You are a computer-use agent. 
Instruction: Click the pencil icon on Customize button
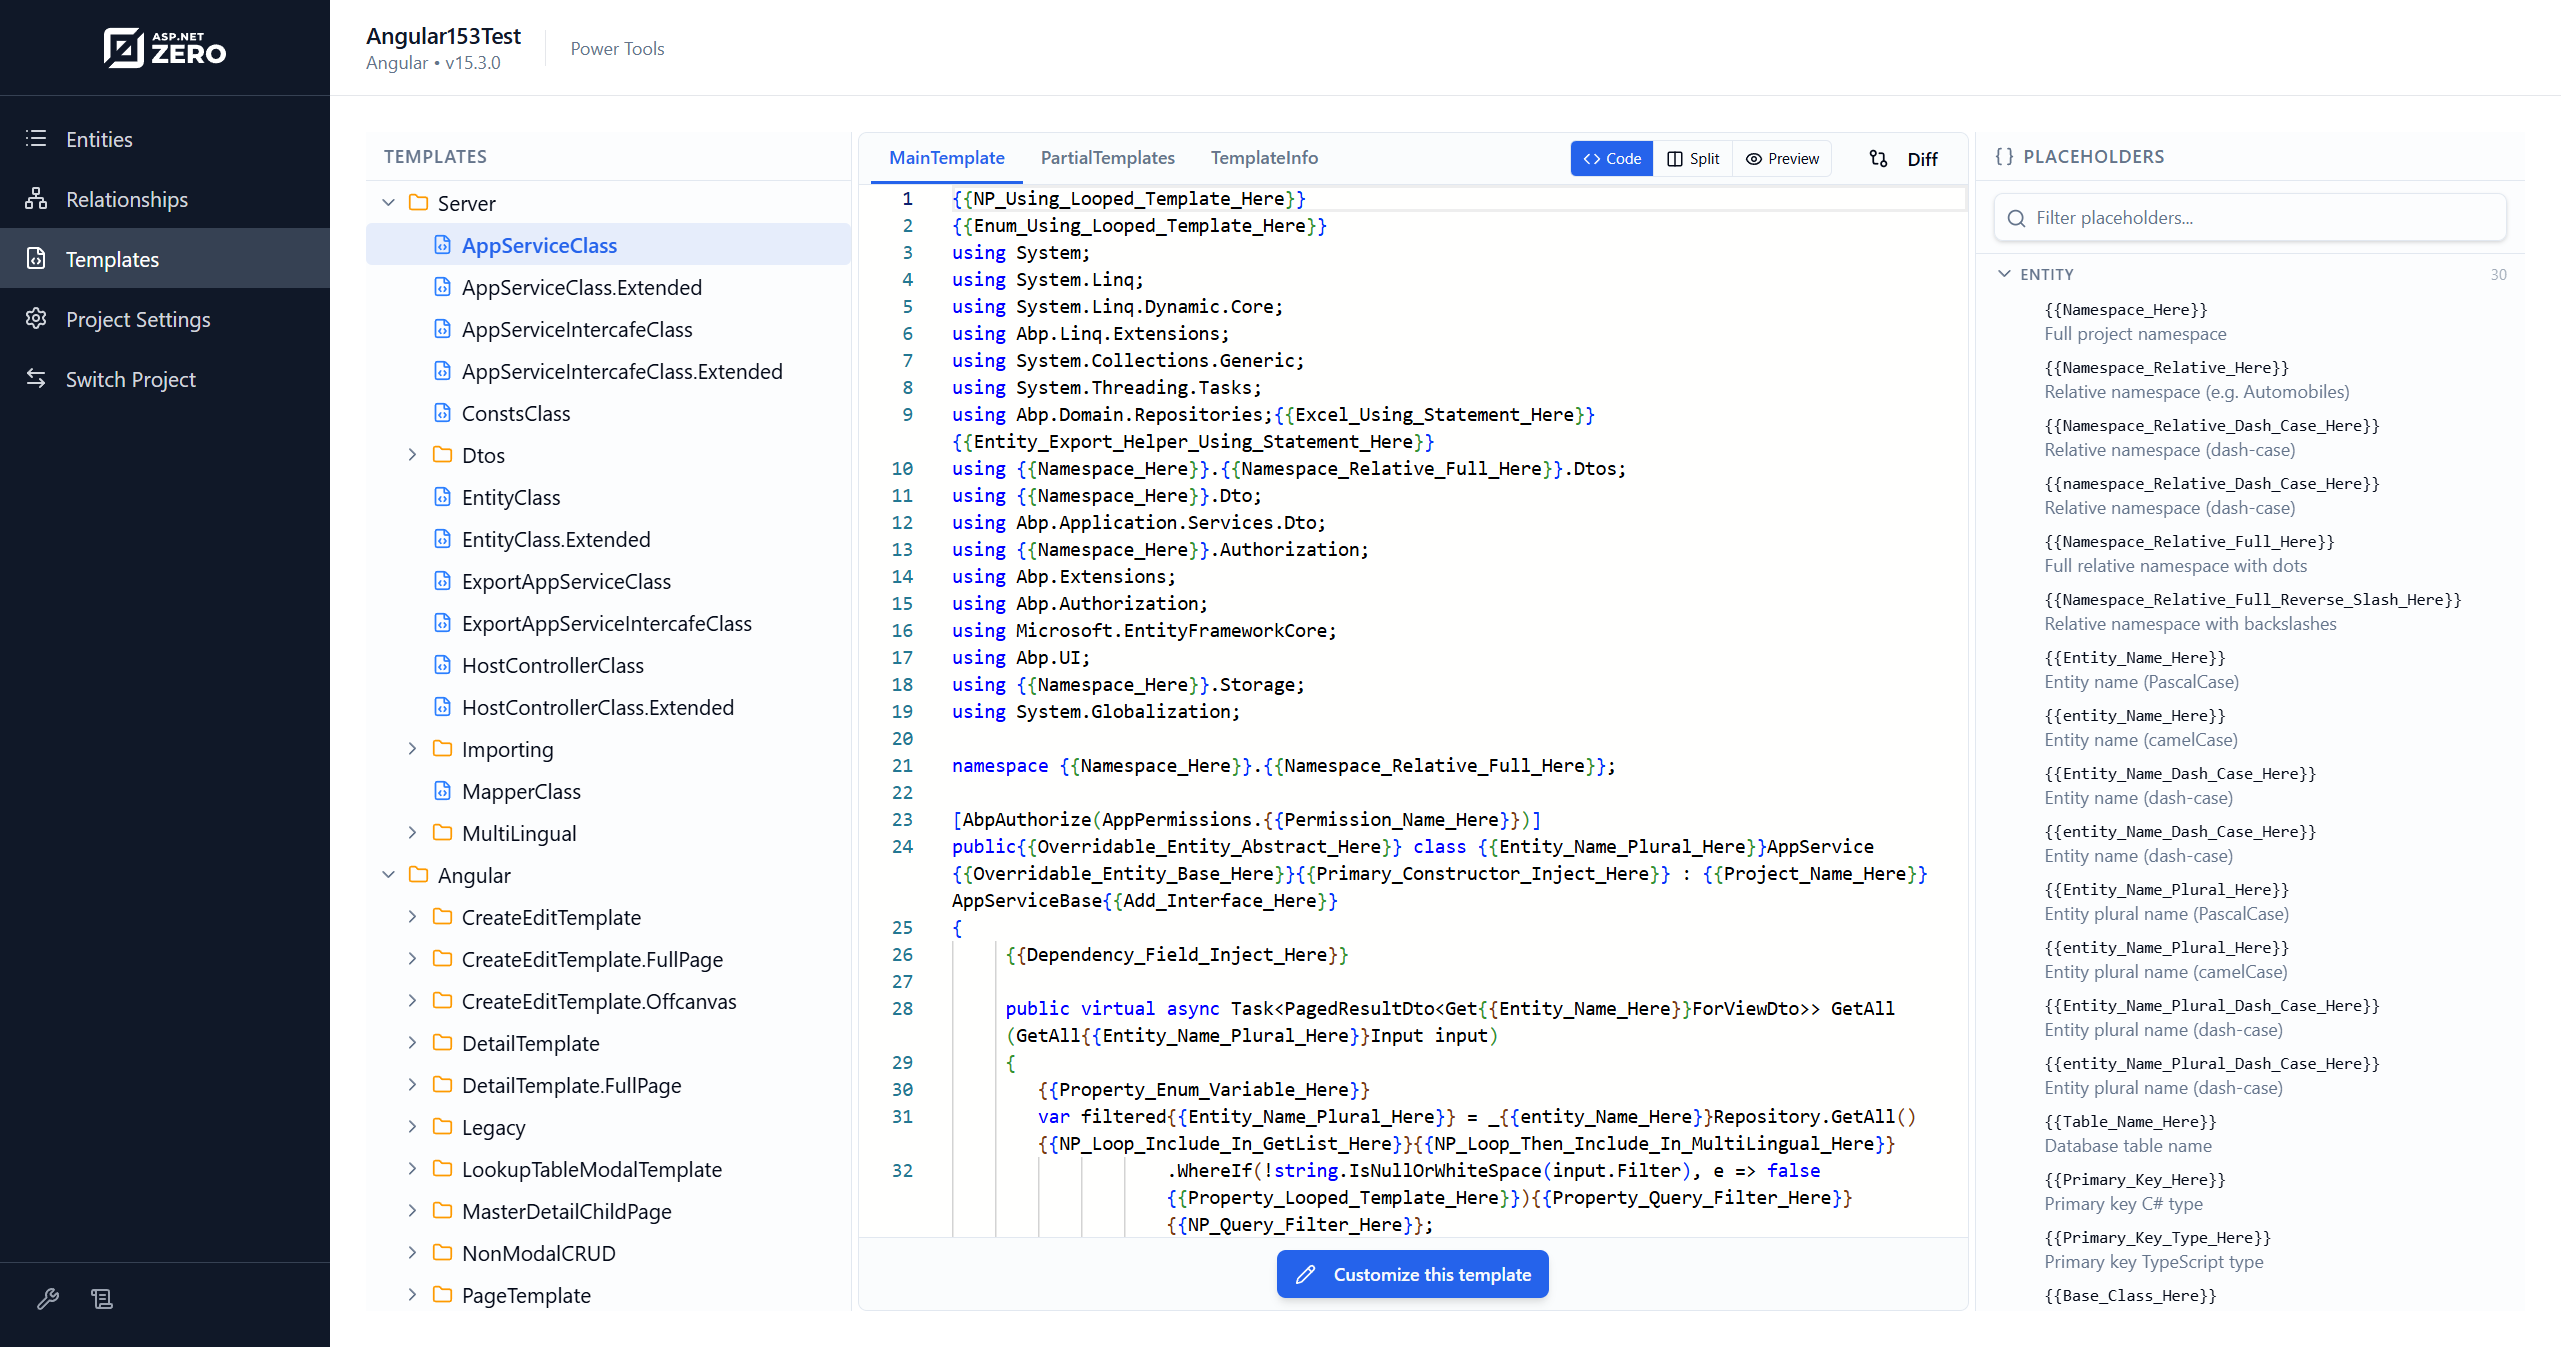(x=1305, y=1275)
